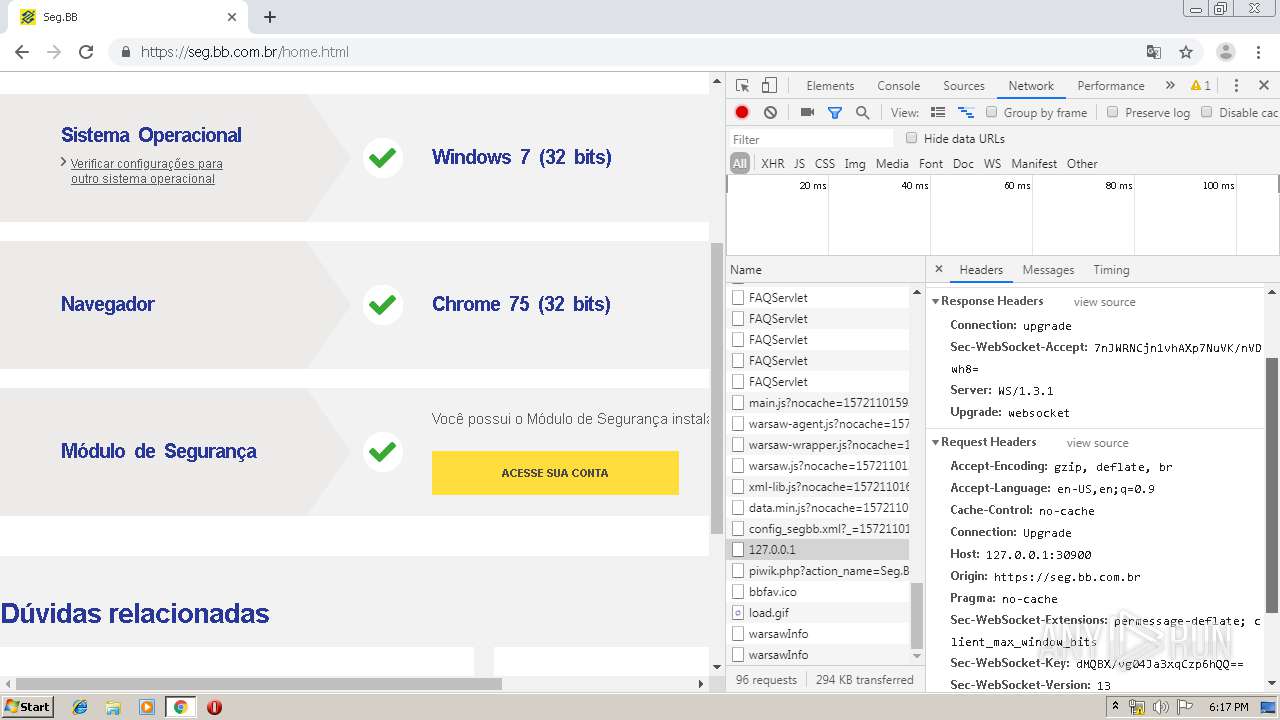
Task: Show more DevTools tabs via the chevron
Action: pos(1170,86)
